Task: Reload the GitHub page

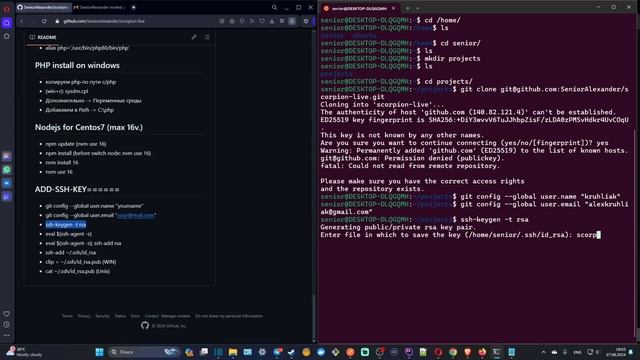Action: click(x=44, y=21)
